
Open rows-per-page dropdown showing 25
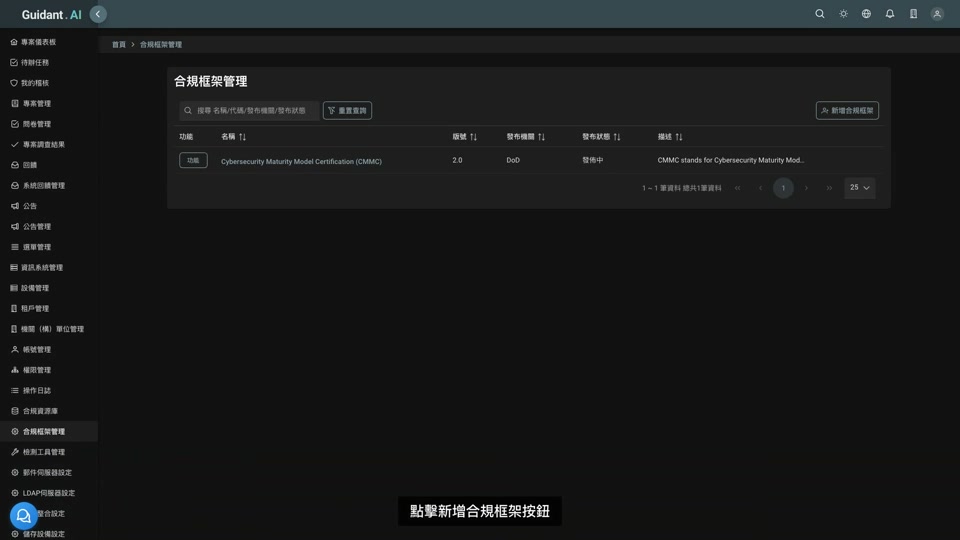860,188
